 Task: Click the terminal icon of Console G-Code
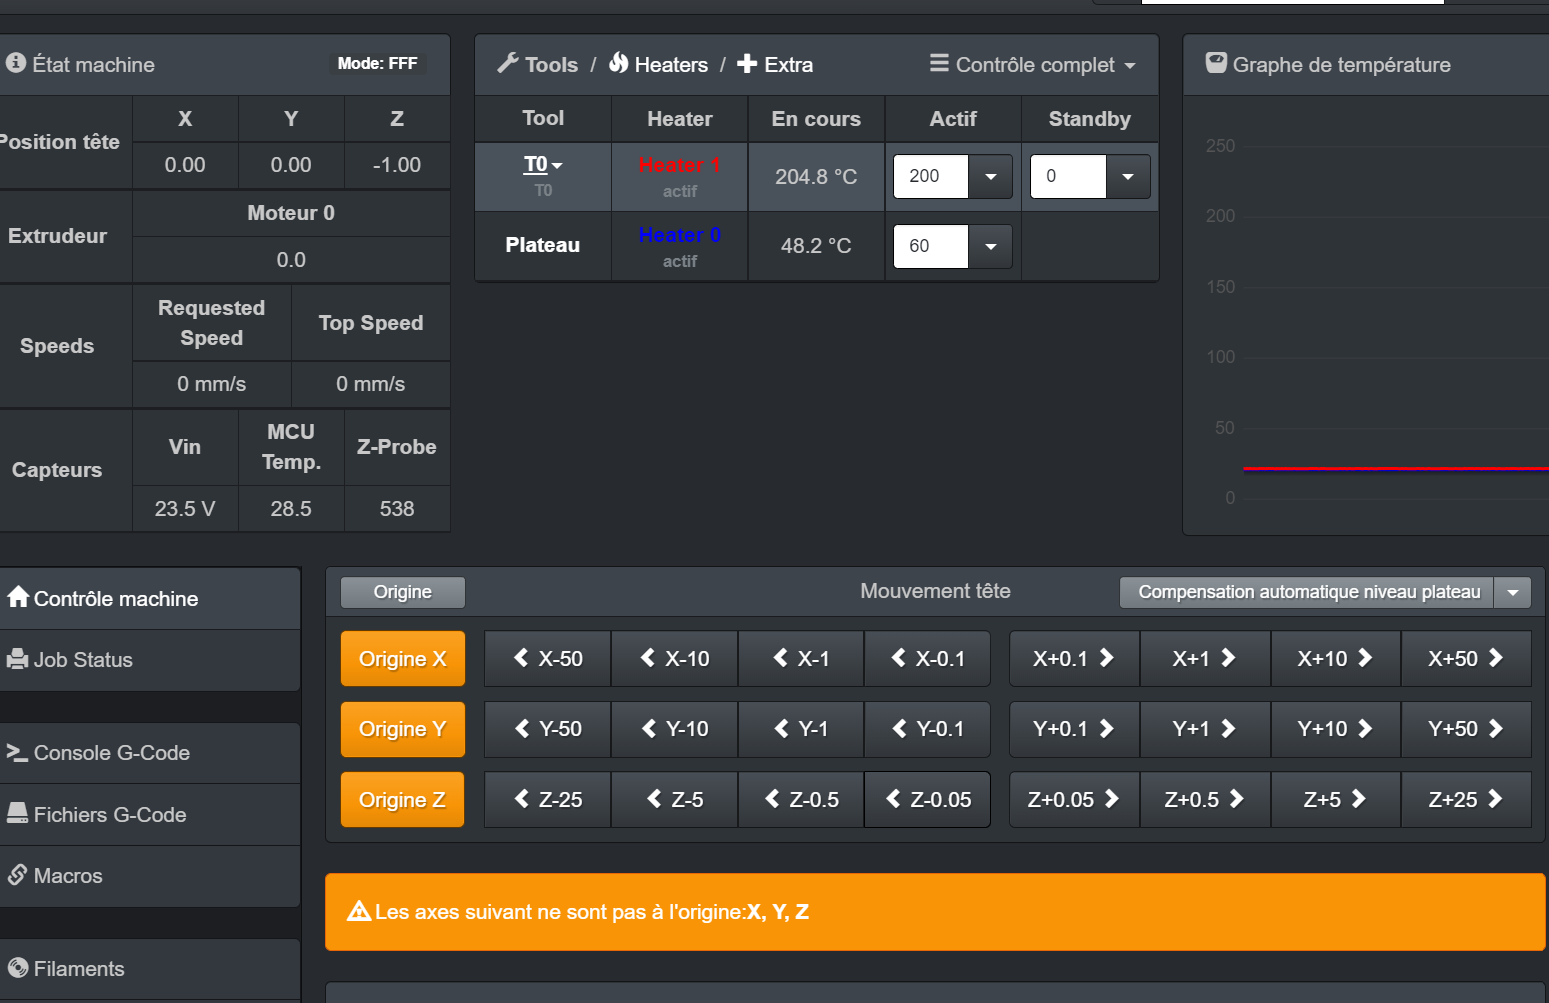tap(17, 752)
